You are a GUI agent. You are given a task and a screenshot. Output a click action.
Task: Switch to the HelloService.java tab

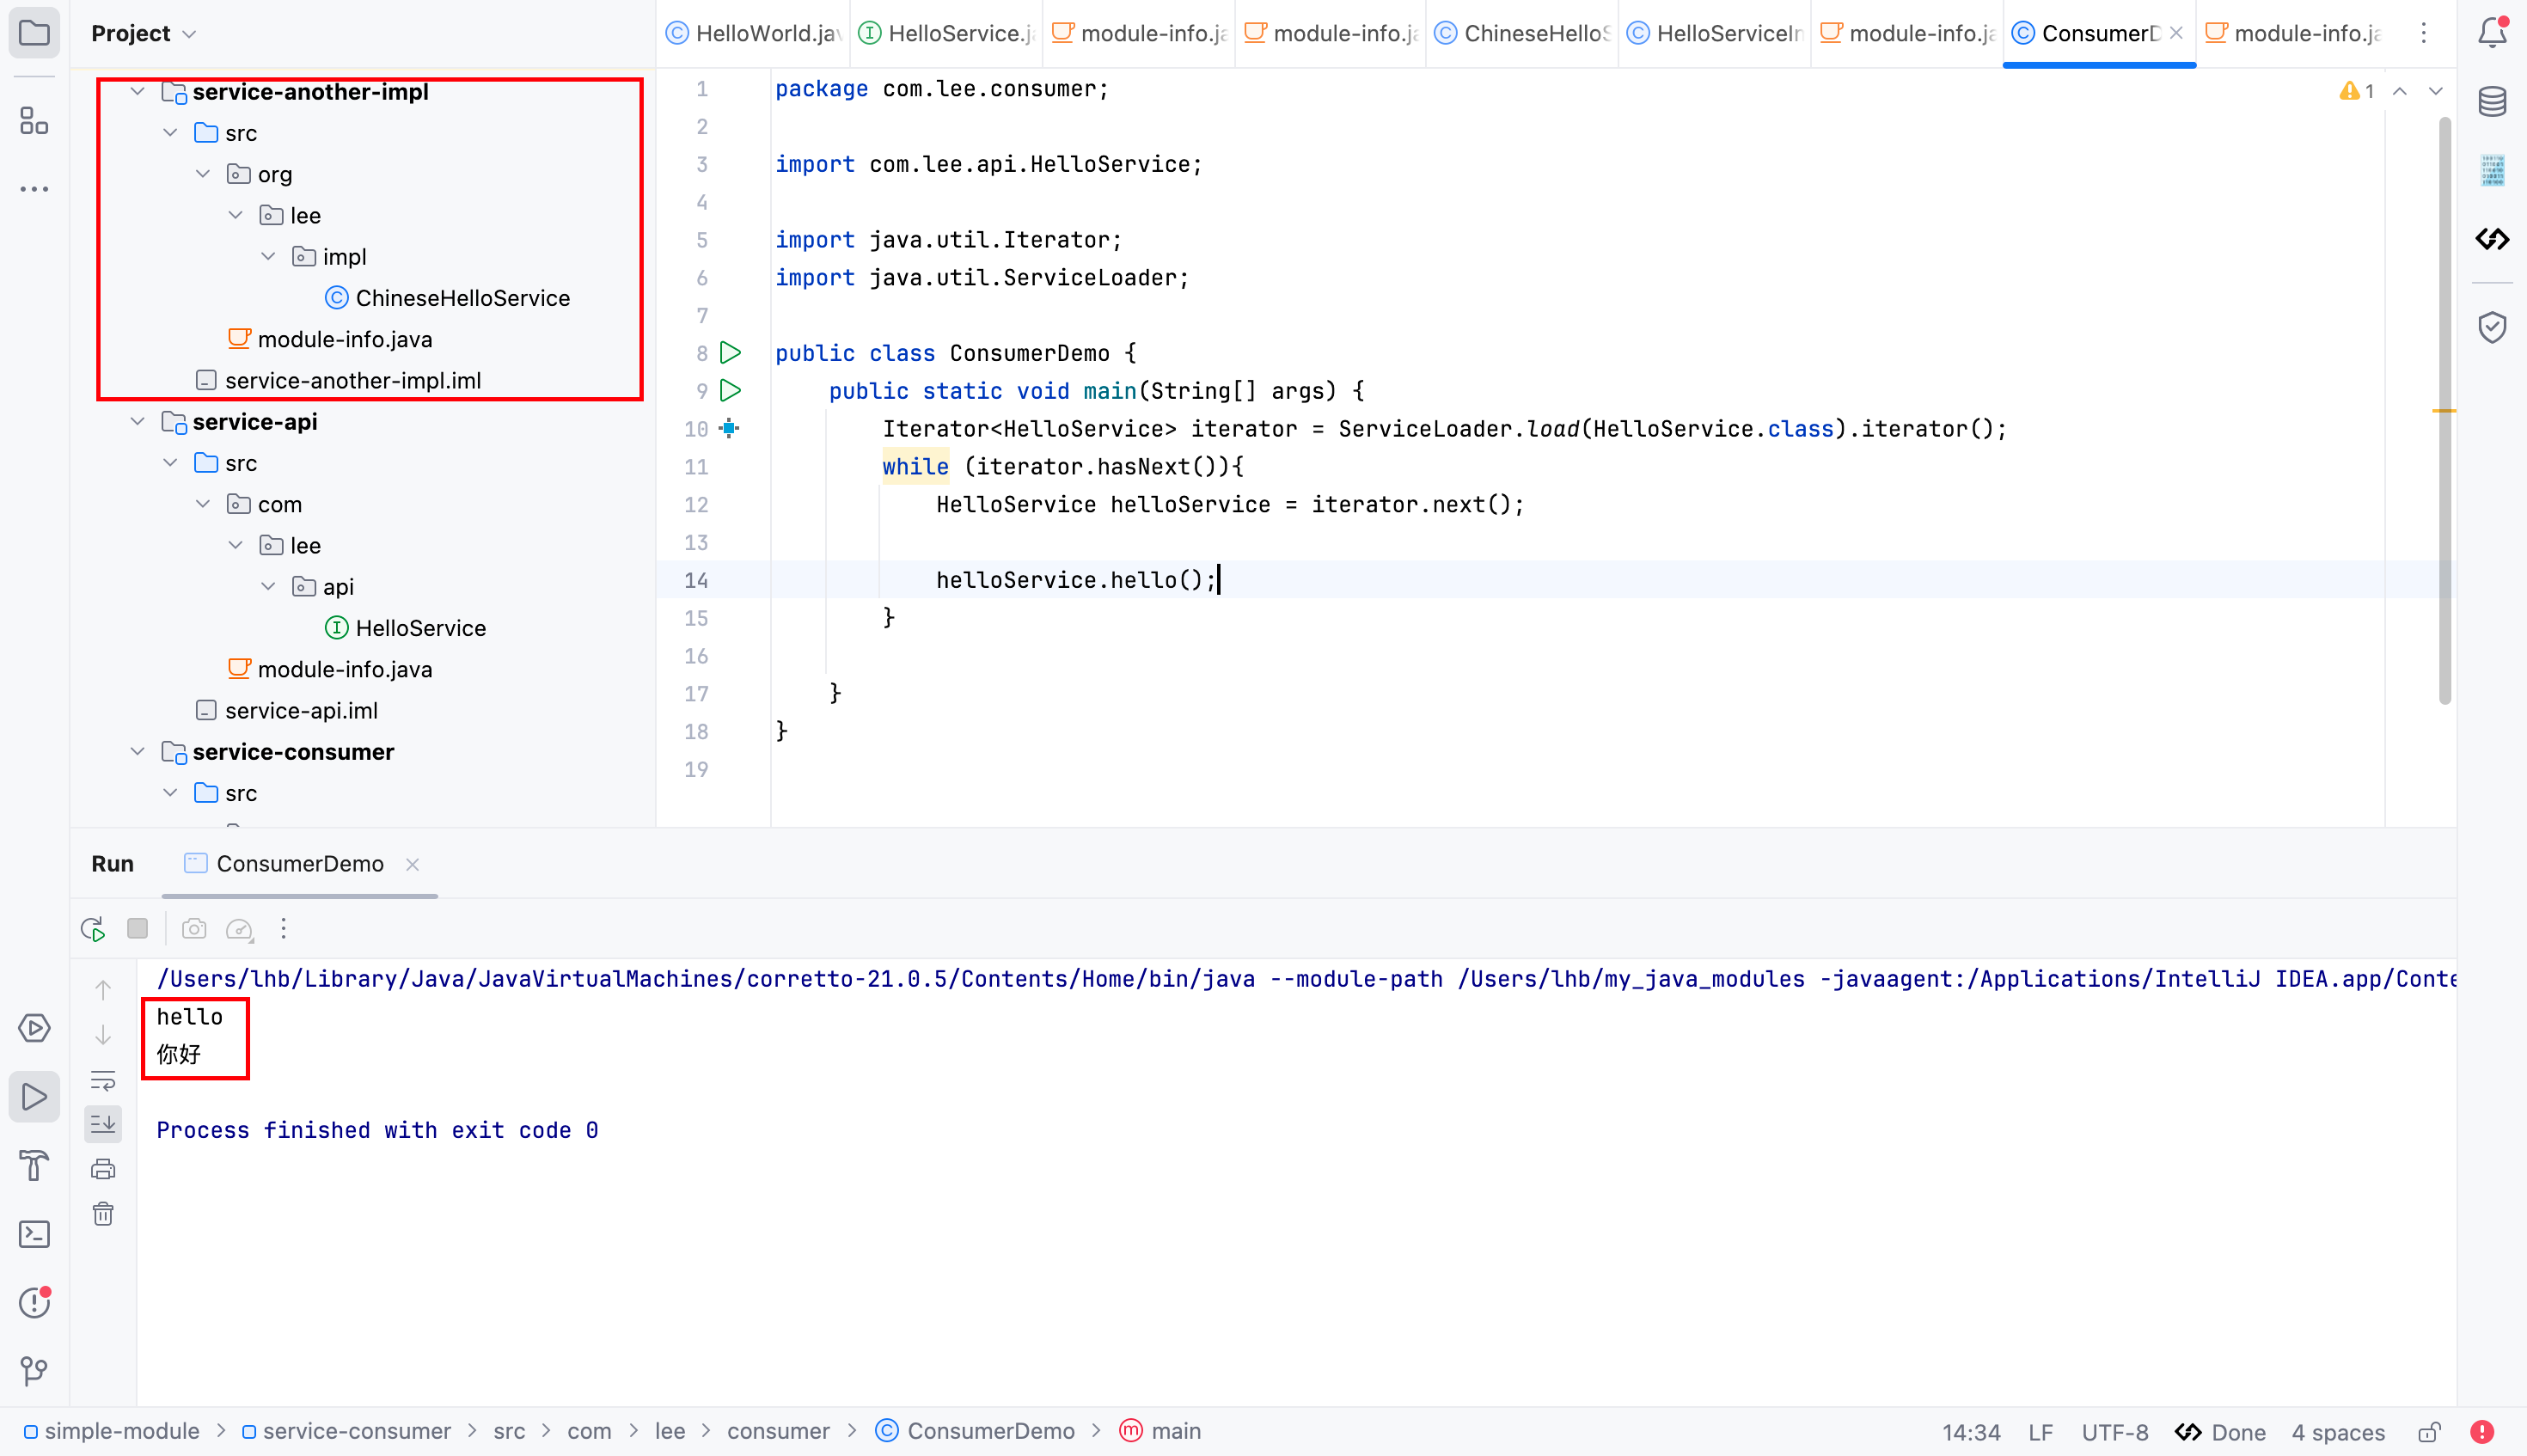point(946,33)
